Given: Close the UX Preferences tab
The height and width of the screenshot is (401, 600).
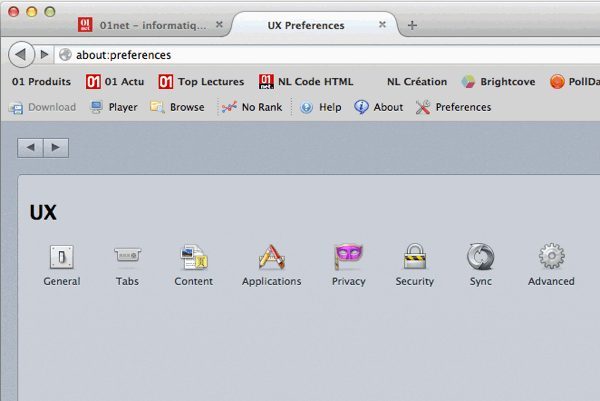Looking at the screenshot, I should (382, 25).
